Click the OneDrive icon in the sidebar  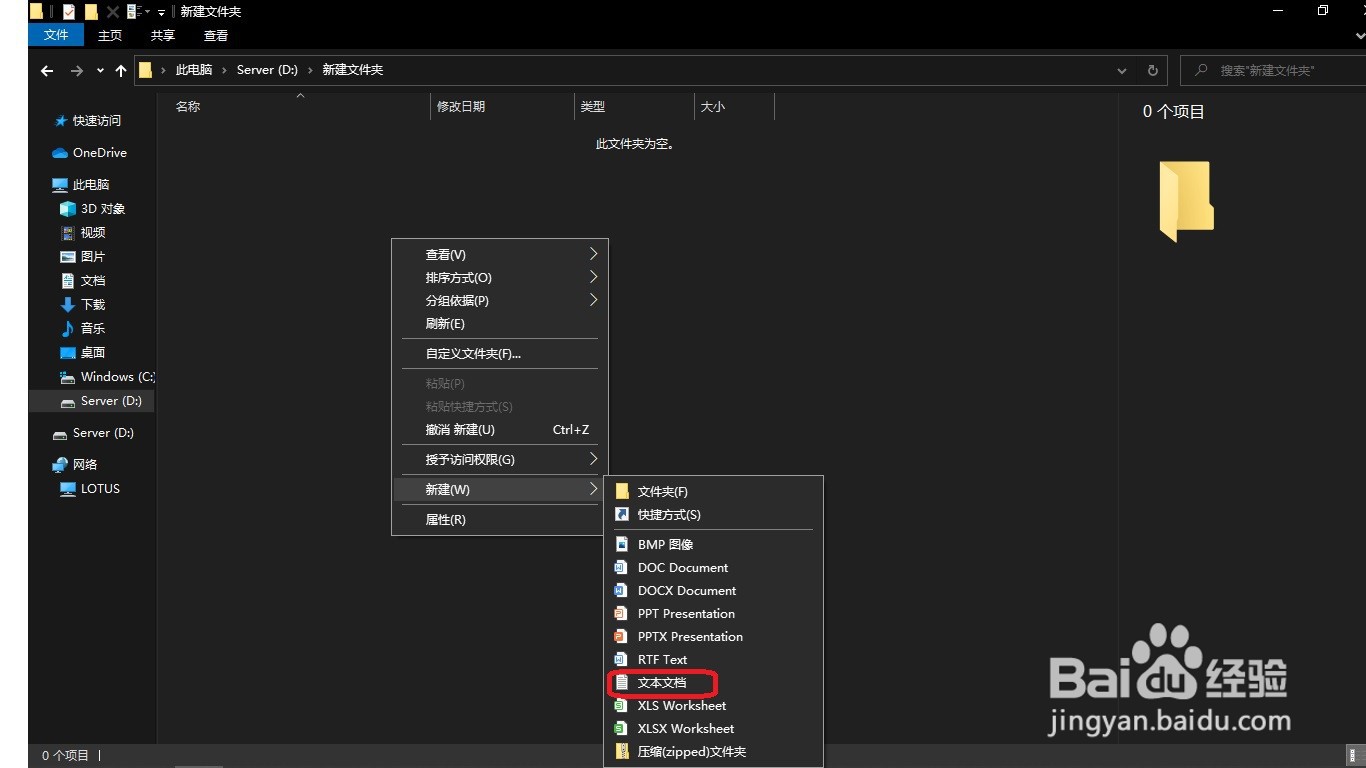(61, 152)
